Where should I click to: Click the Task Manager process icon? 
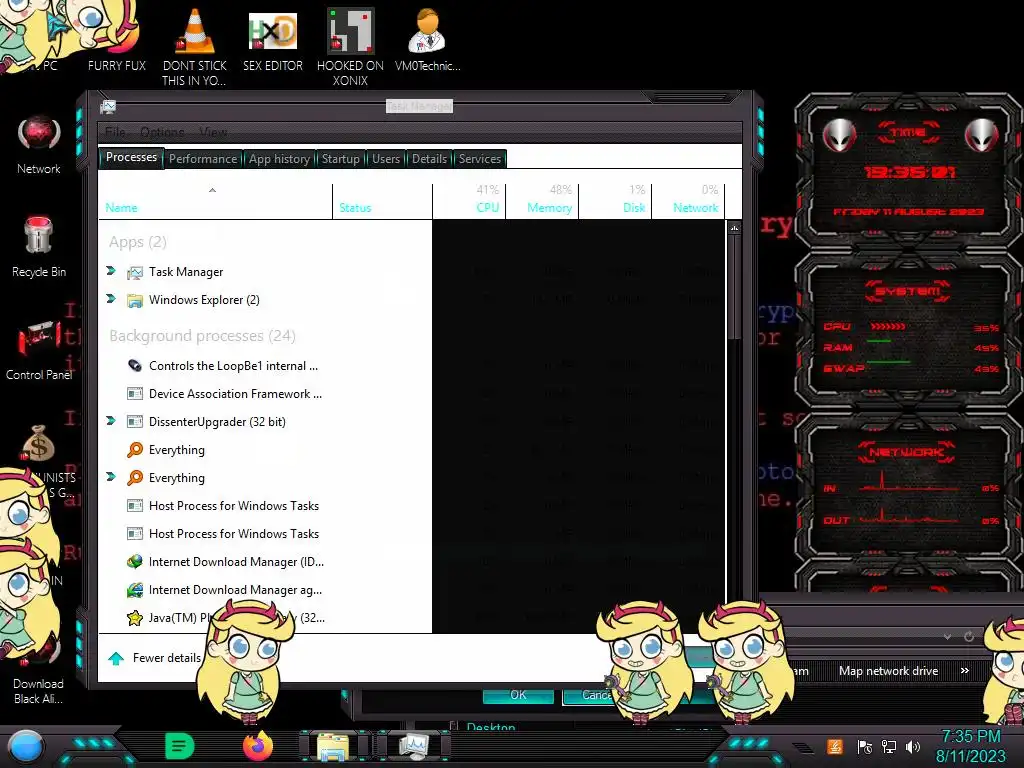coord(135,272)
